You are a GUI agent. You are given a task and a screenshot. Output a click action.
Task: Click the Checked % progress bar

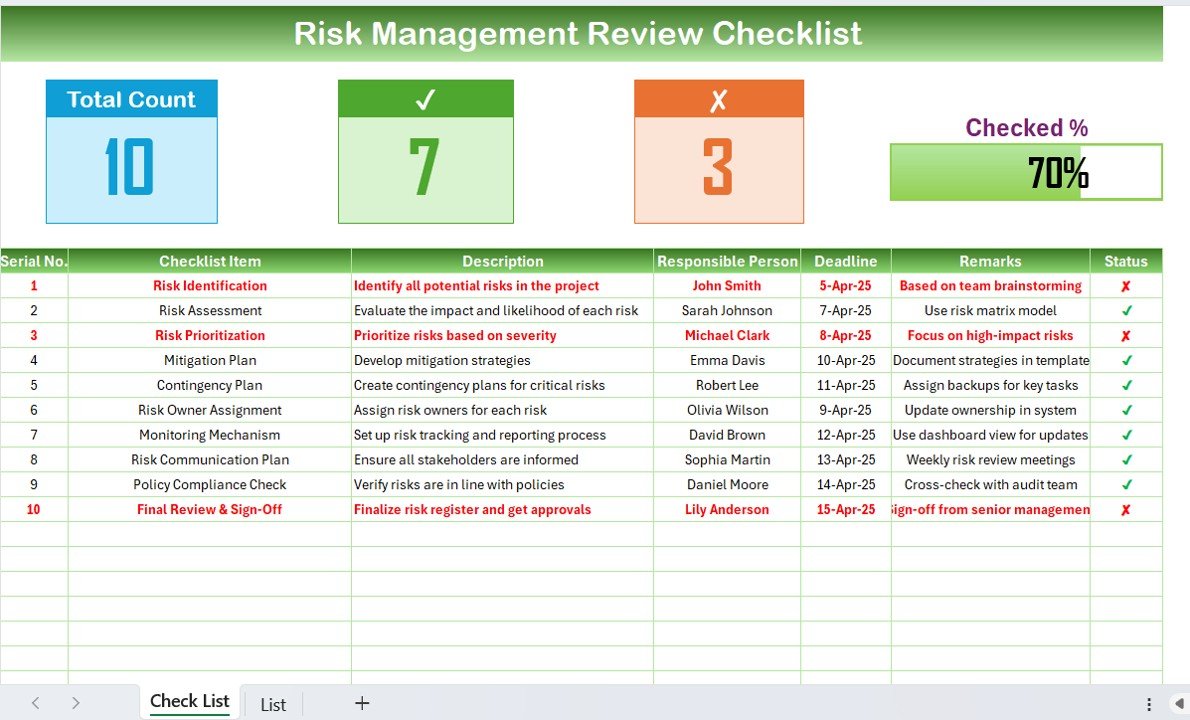(x=1026, y=172)
